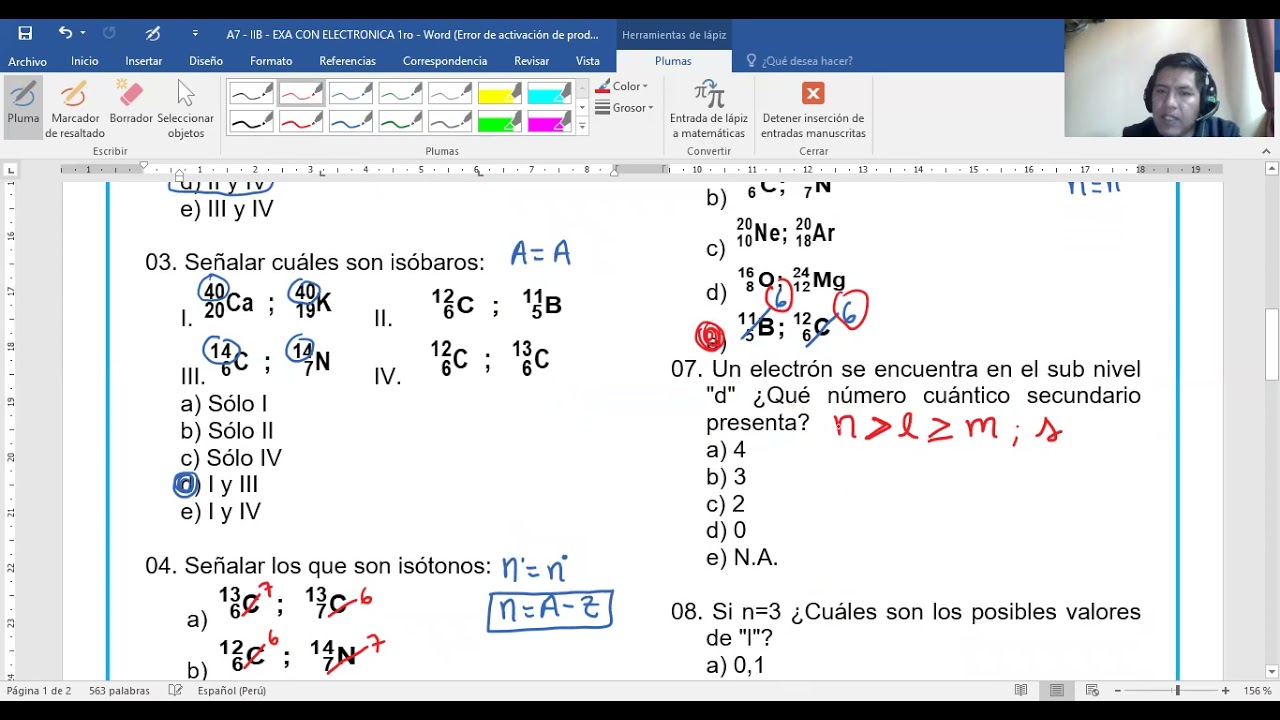Open the Grosor thickness dropdown
Screen dimensions: 1280x720
click(x=624, y=108)
